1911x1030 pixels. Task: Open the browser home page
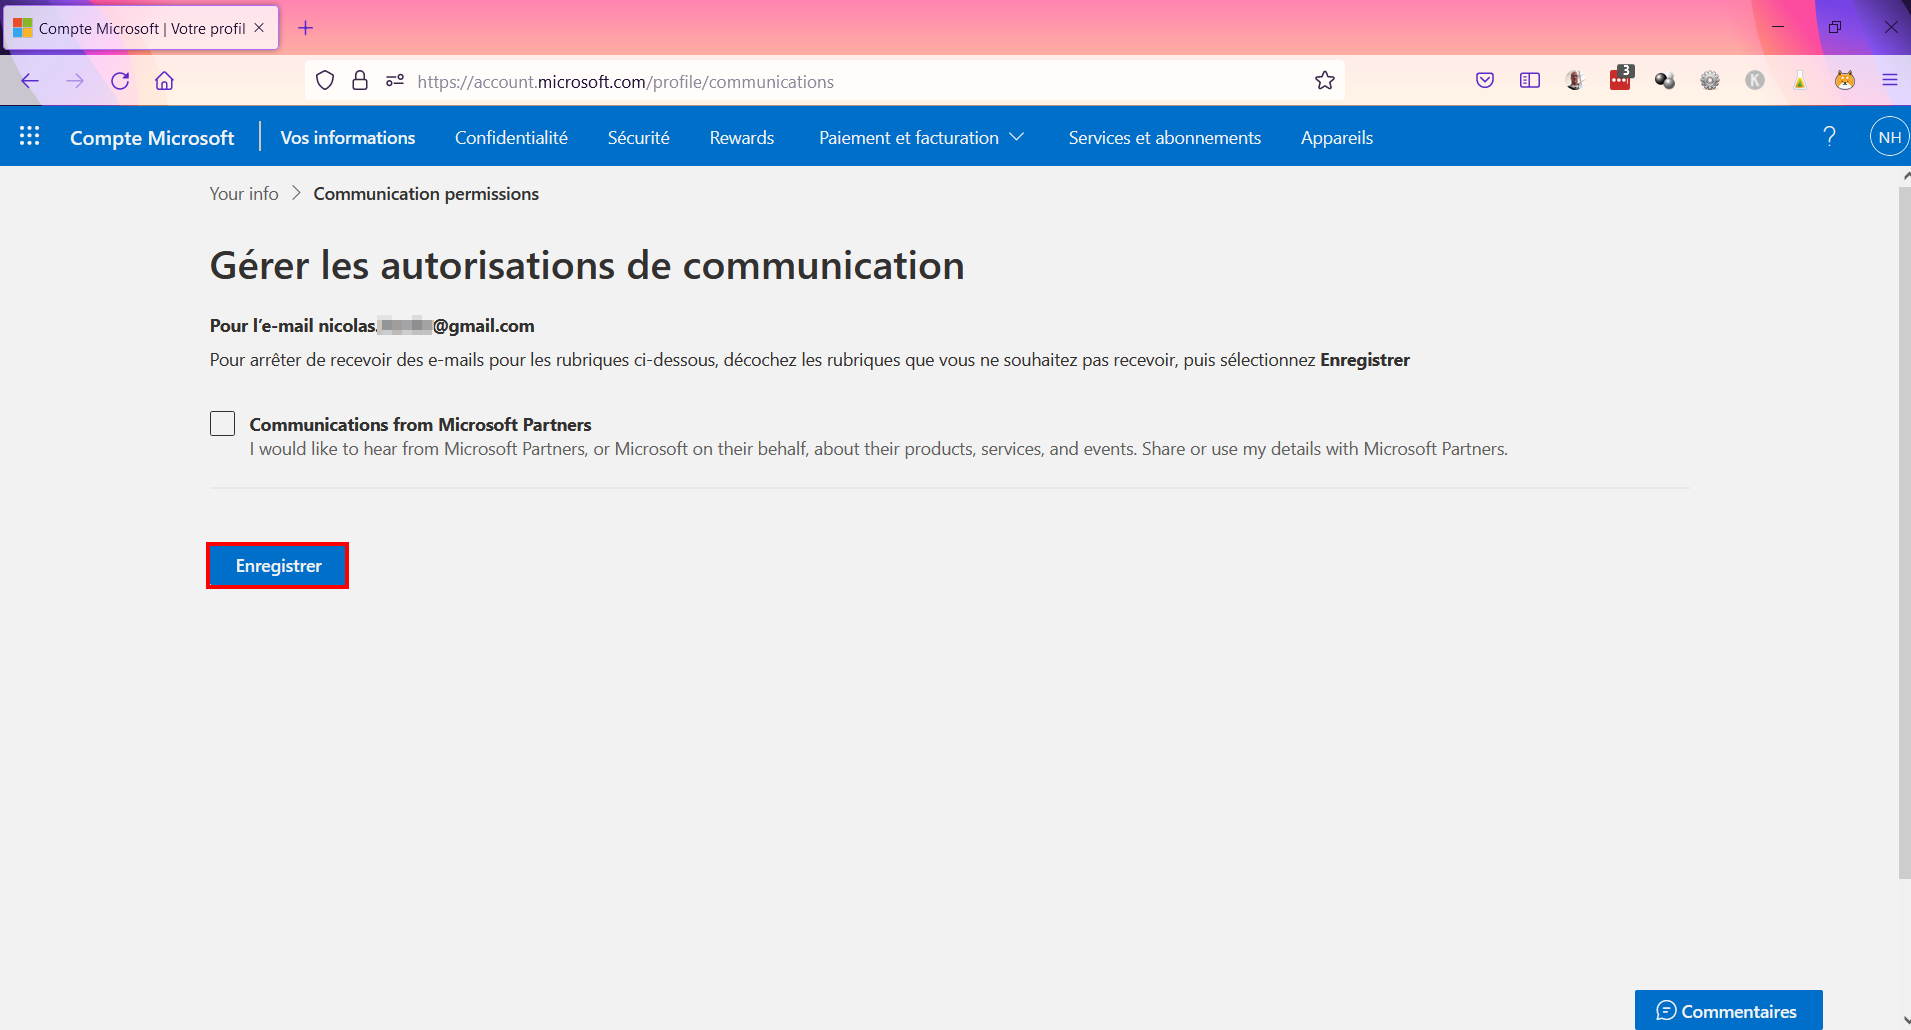tap(165, 81)
